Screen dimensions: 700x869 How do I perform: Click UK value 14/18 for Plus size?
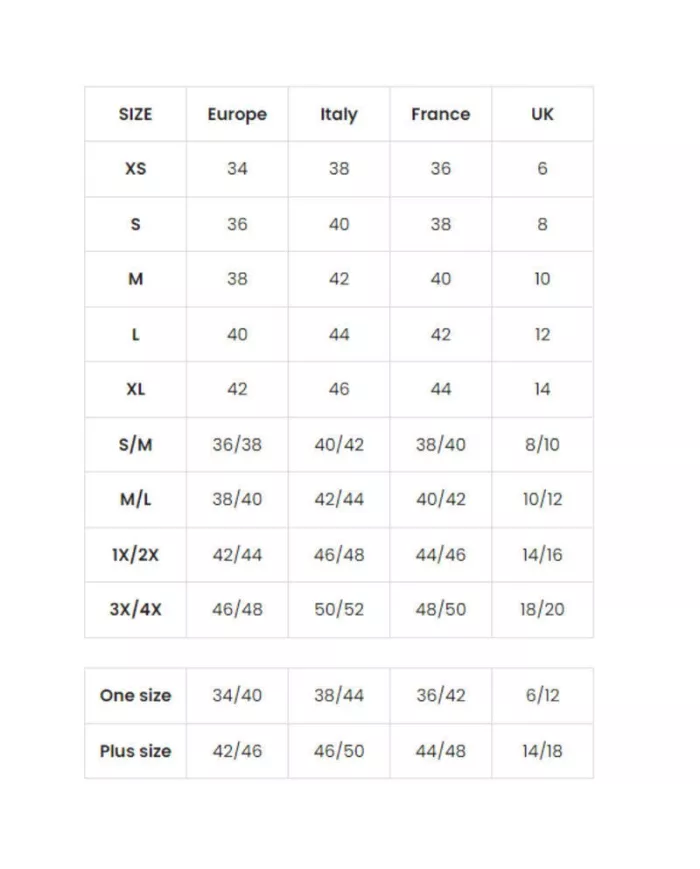pos(542,751)
